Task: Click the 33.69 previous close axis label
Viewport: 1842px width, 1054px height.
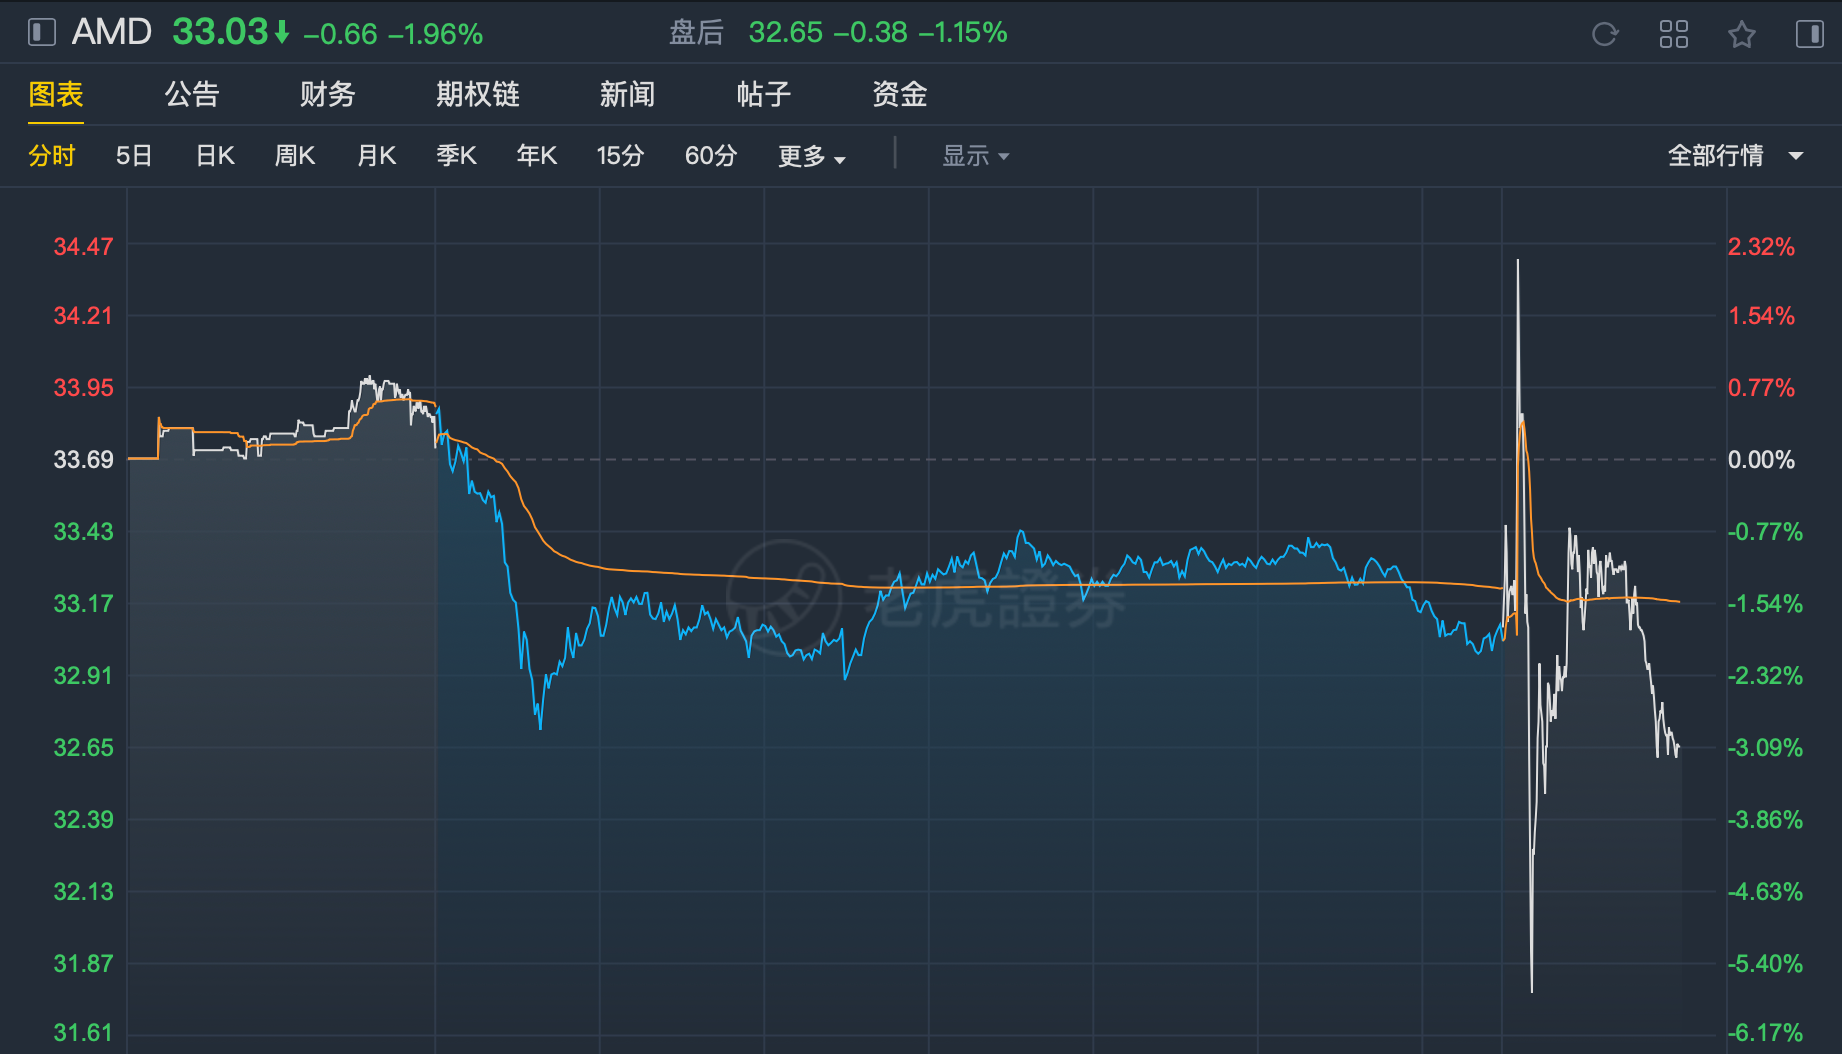Action: 83,460
